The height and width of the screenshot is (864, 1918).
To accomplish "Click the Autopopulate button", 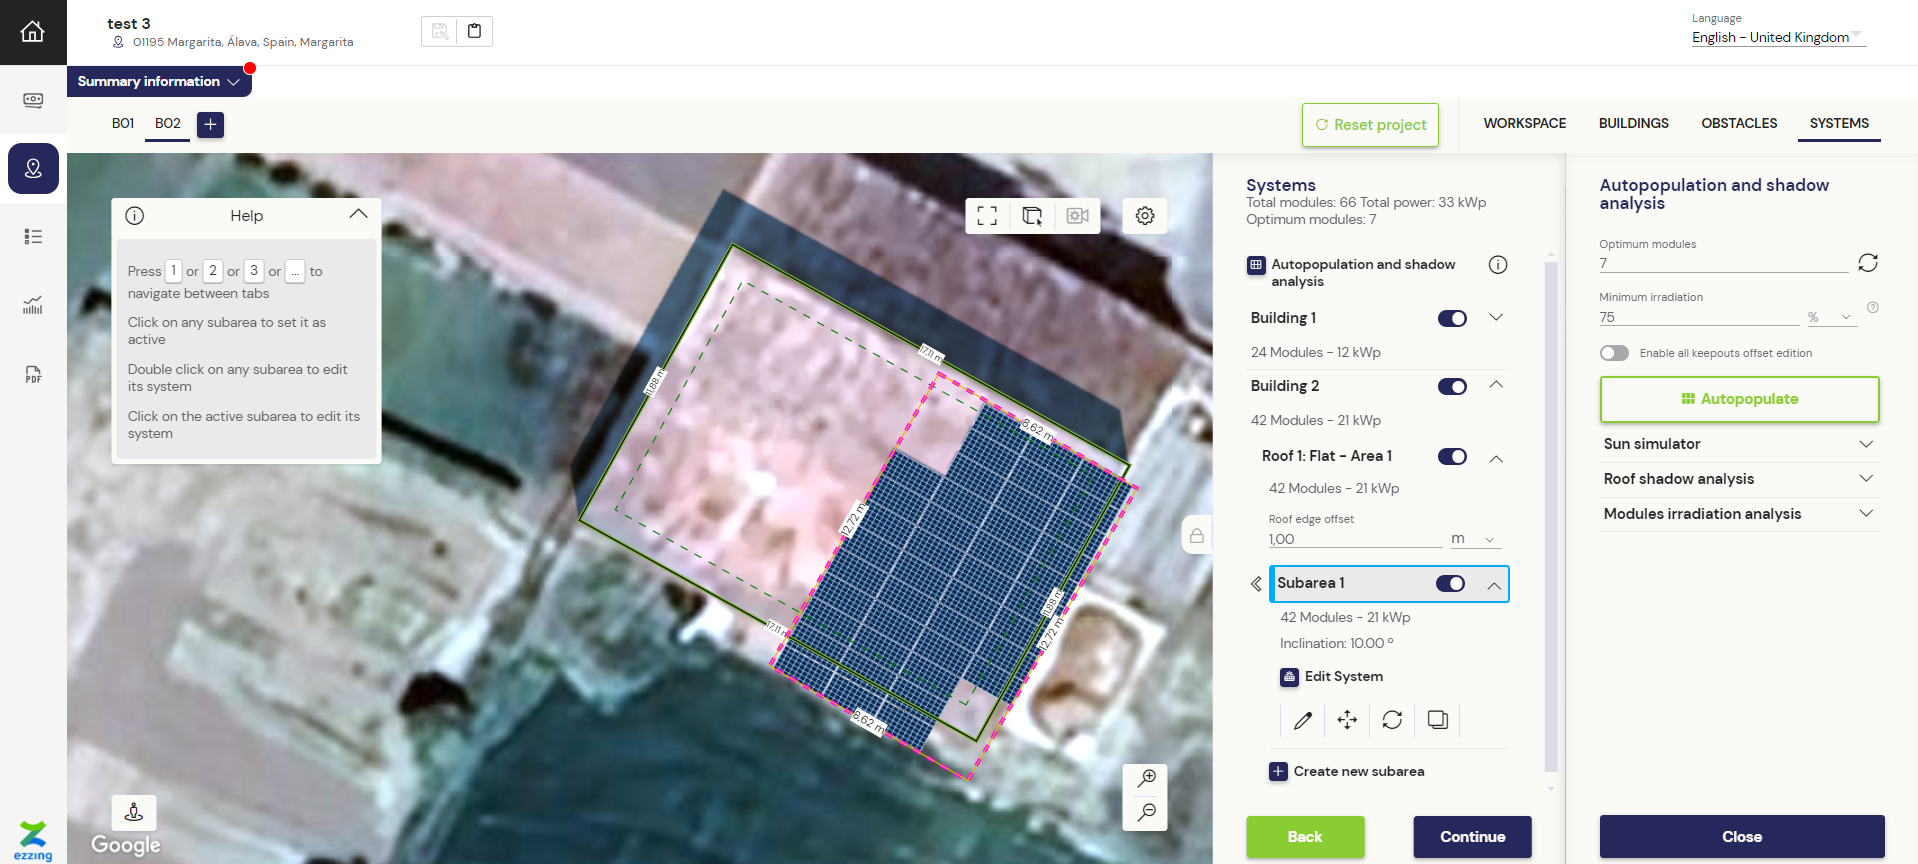I will (1739, 399).
